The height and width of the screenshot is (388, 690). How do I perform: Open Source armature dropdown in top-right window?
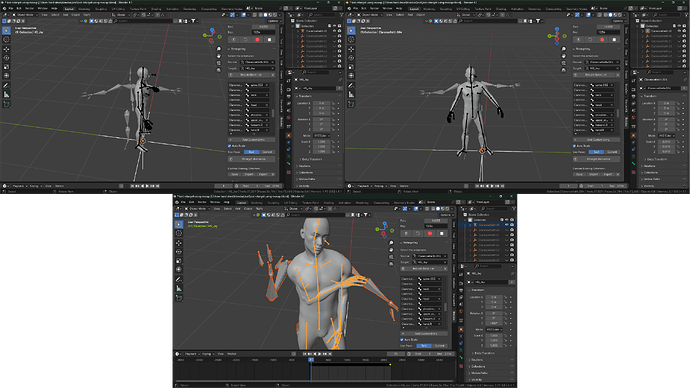[x=603, y=62]
